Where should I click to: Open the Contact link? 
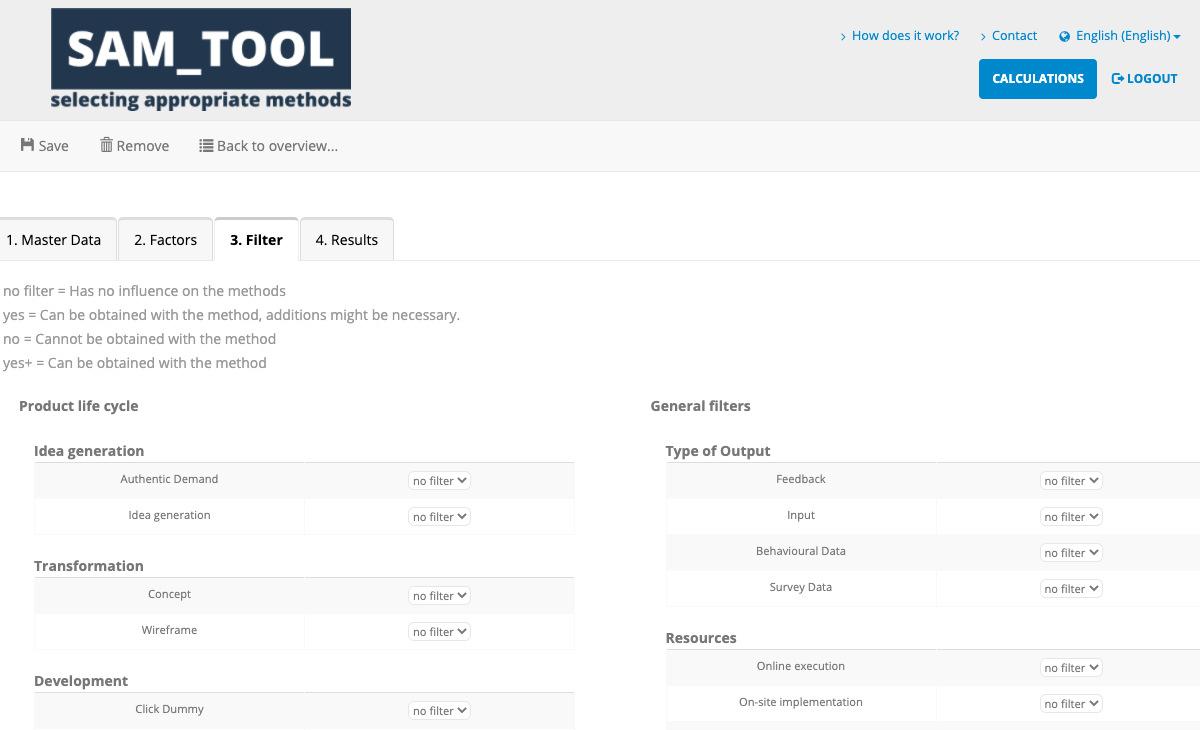click(x=1014, y=36)
